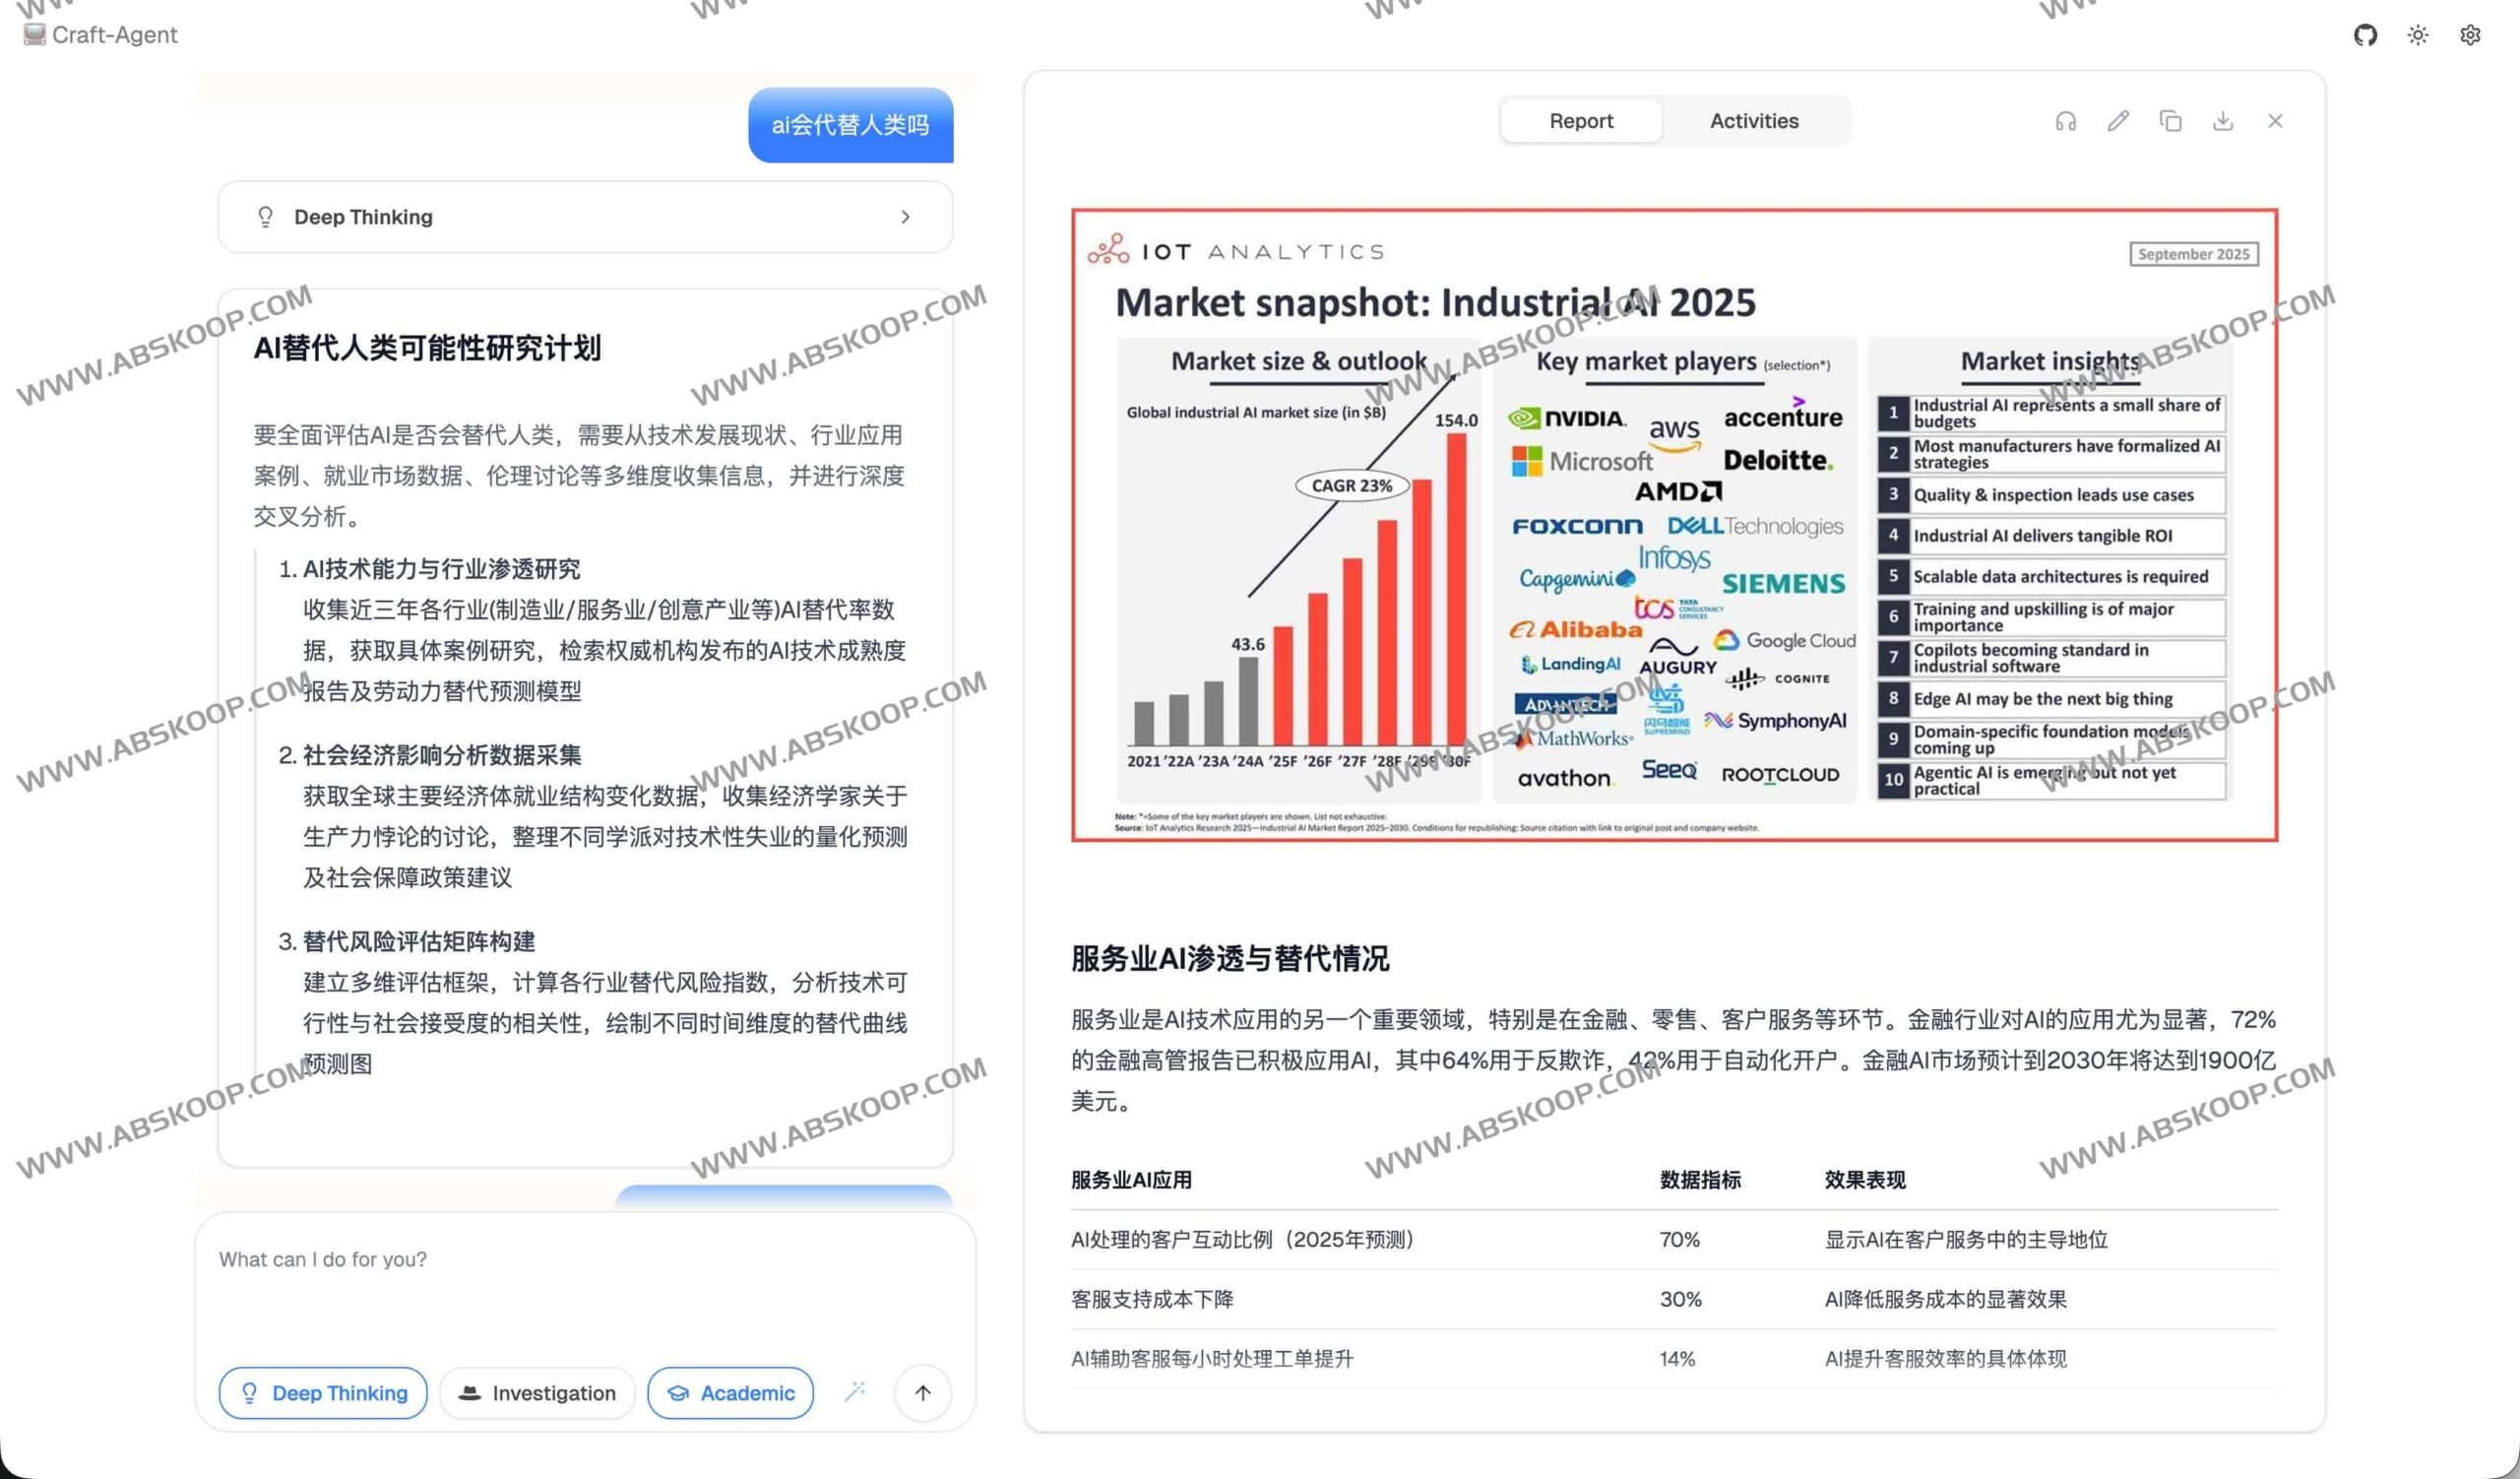
Task: Expand the user message bubble ai会代替人类吗
Action: click(x=849, y=125)
